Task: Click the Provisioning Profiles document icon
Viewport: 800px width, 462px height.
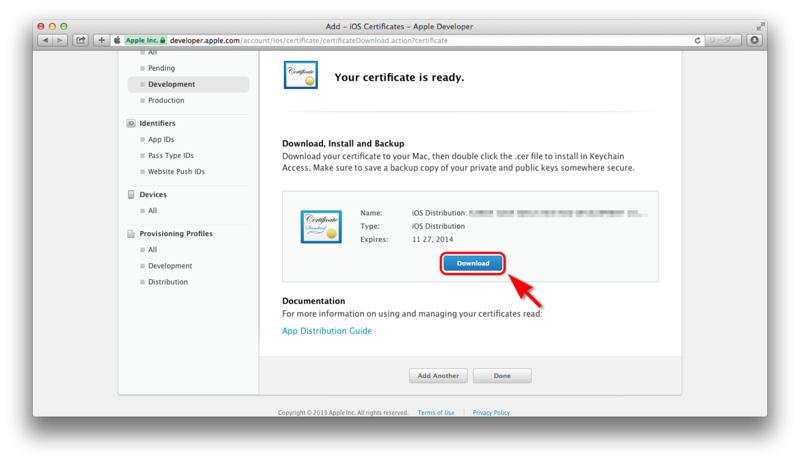Action: coord(131,234)
